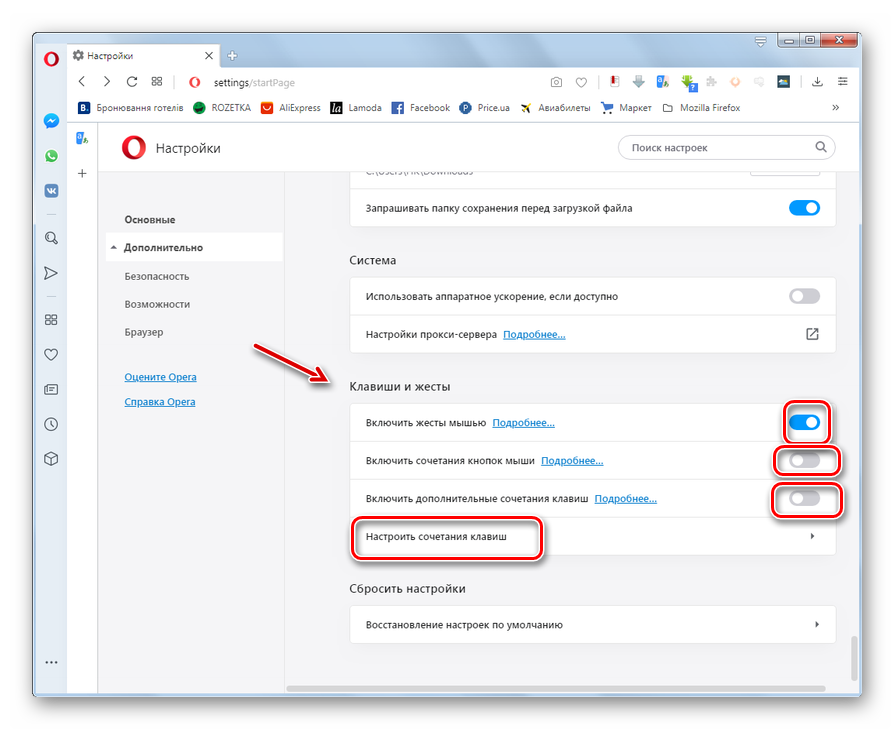The height and width of the screenshot is (730, 895).
Task: Click the Поиск настроек search field
Action: tap(727, 147)
